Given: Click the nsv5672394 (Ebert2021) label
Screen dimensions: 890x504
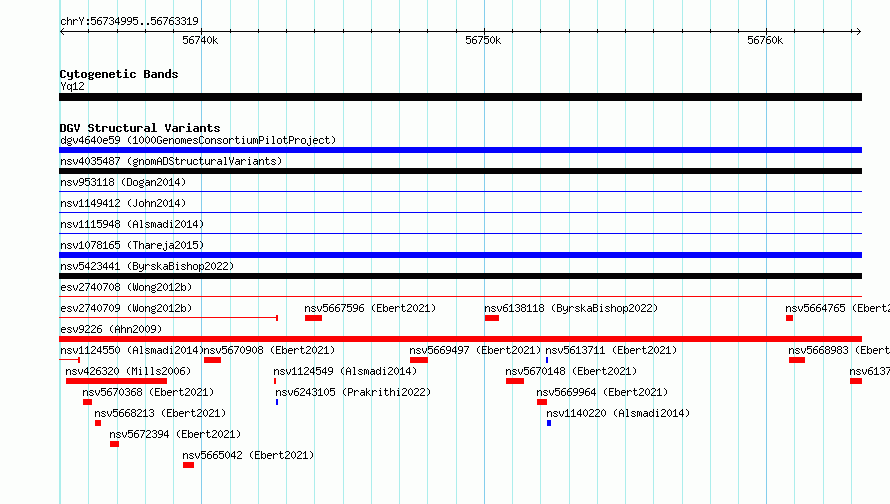Looking at the screenshot, I should (175, 434).
